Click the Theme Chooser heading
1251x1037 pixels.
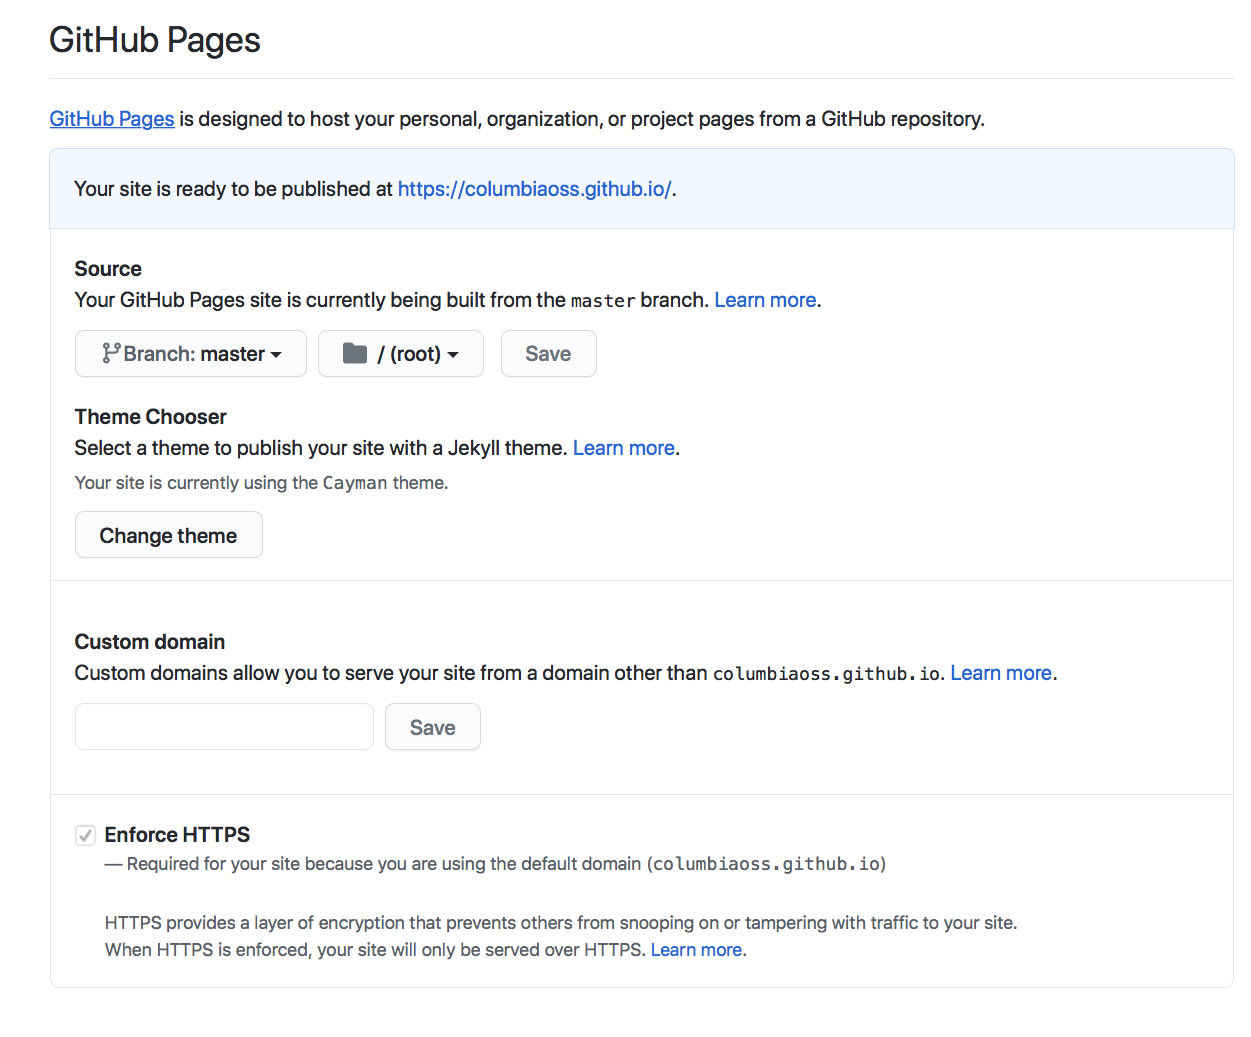pos(151,417)
